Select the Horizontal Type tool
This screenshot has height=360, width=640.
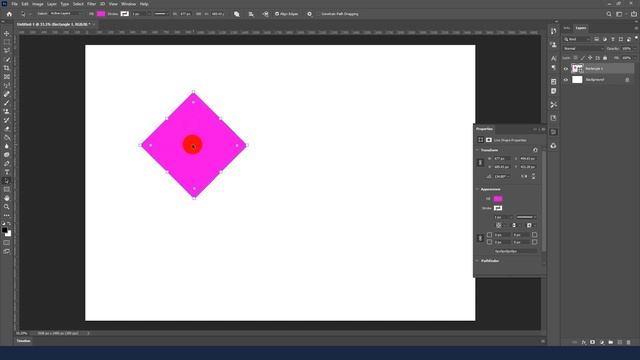coord(7,172)
